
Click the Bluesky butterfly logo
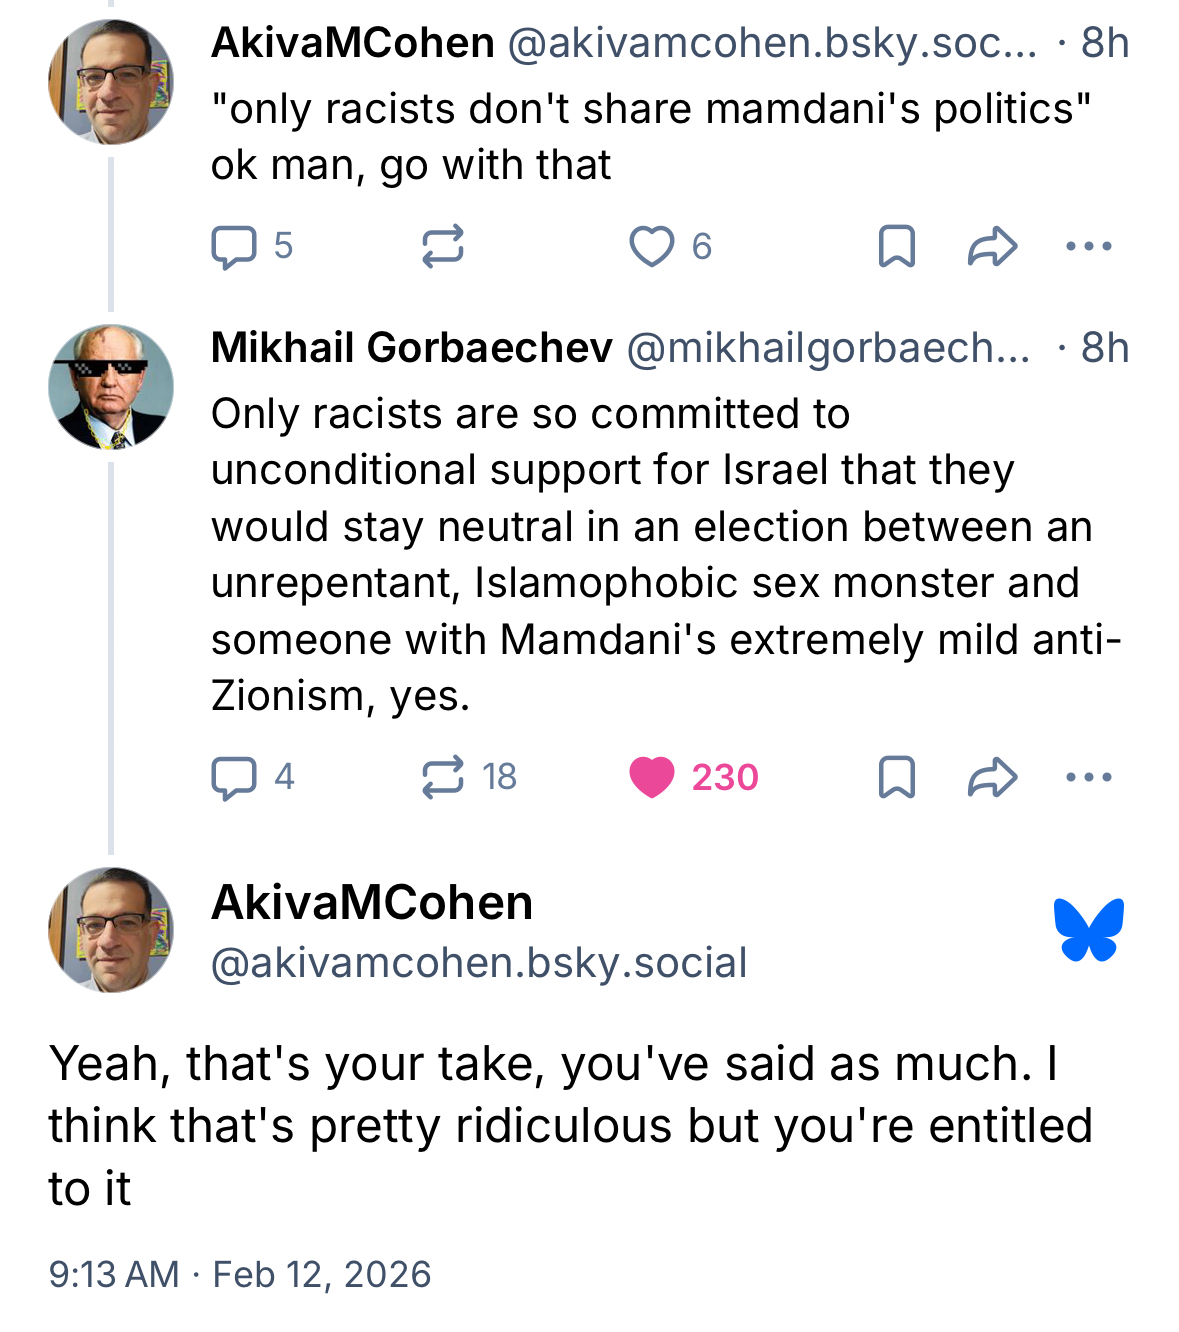click(x=1088, y=930)
